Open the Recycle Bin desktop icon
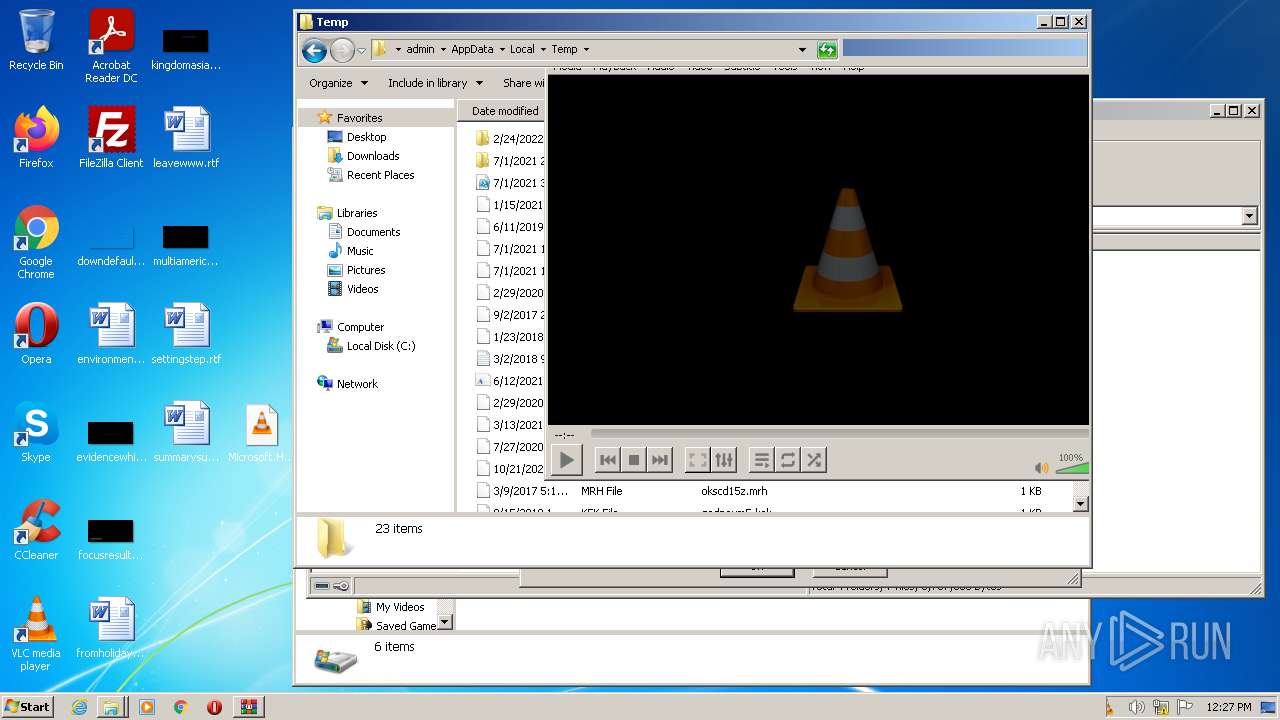This screenshot has height=720, width=1280. pyautogui.click(x=36, y=40)
